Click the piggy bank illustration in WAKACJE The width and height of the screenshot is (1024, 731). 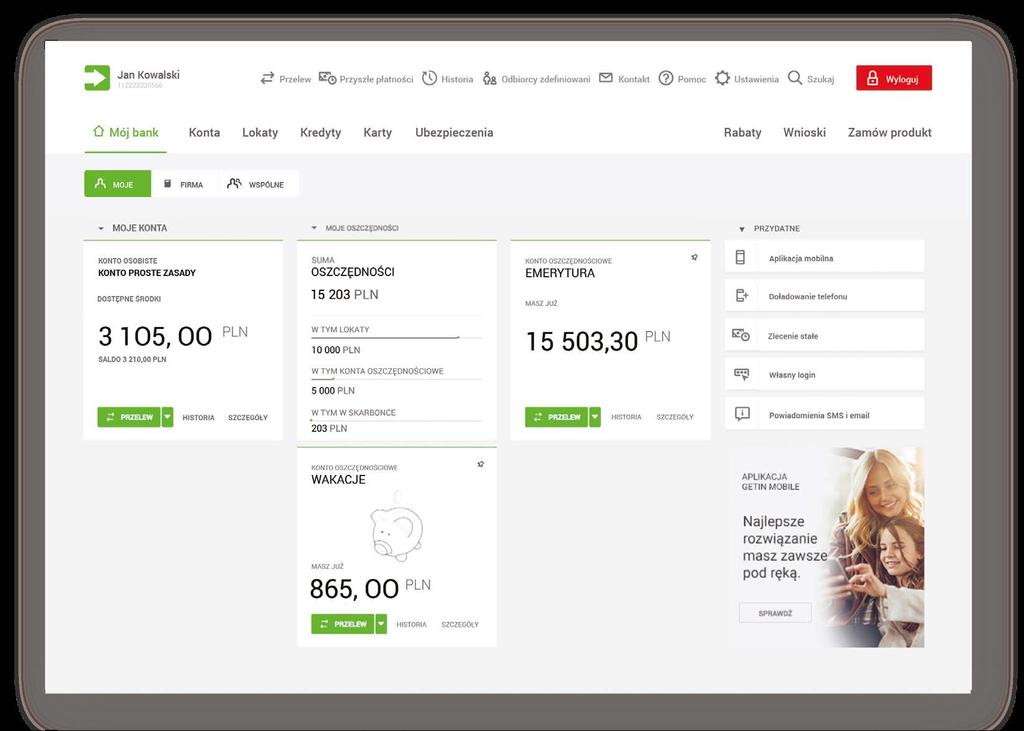[396, 527]
